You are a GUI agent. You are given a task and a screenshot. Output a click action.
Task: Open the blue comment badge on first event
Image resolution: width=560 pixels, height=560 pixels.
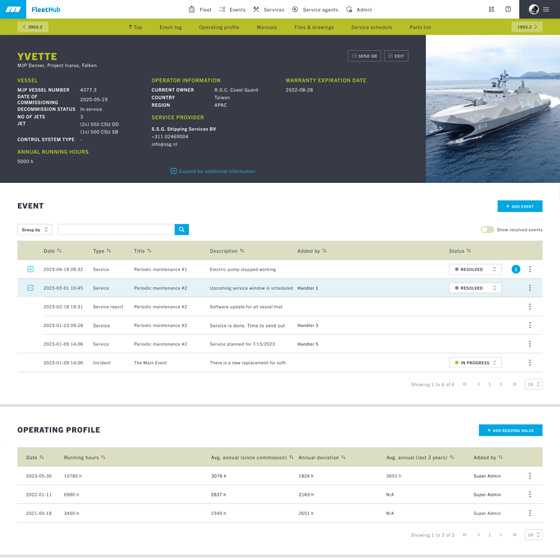(x=515, y=269)
